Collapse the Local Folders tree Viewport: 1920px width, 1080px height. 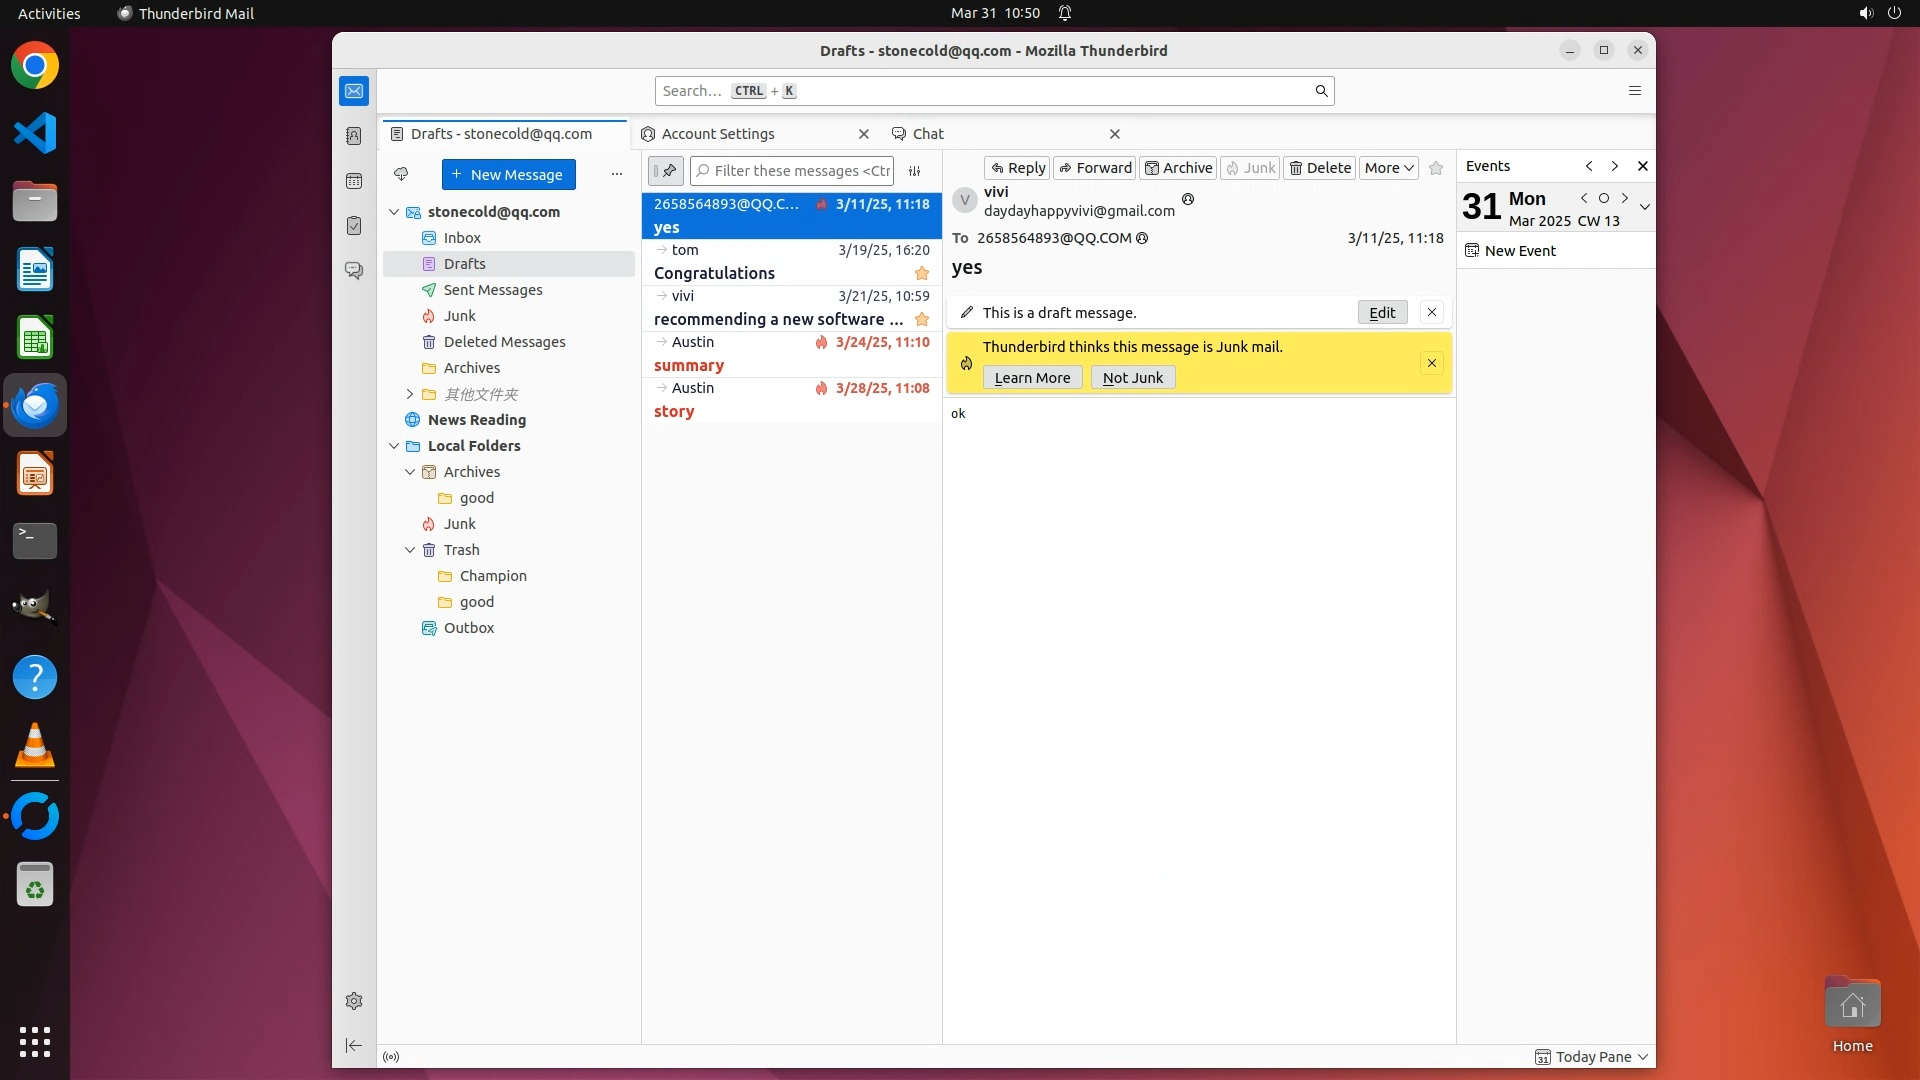pyautogui.click(x=394, y=446)
